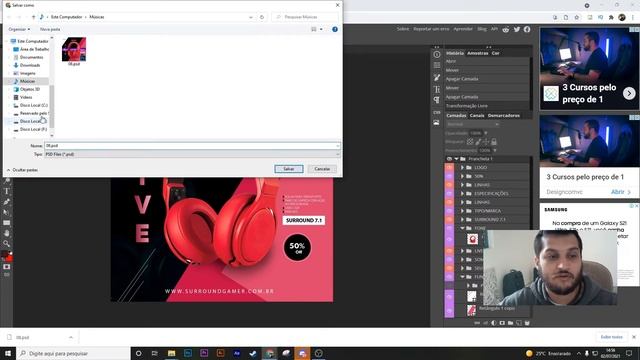
Task: Open the image panel icon in the side strip
Action: pos(437,122)
